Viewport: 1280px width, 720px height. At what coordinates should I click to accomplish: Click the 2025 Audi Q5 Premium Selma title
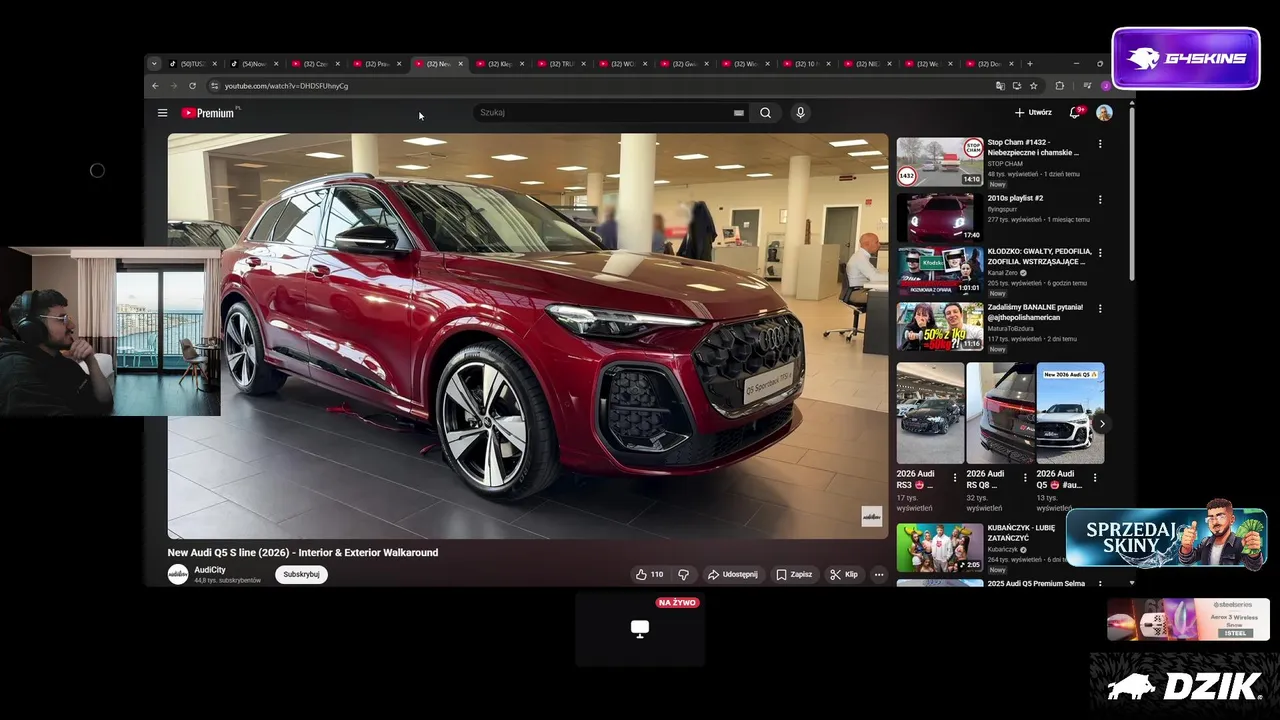click(x=1036, y=583)
